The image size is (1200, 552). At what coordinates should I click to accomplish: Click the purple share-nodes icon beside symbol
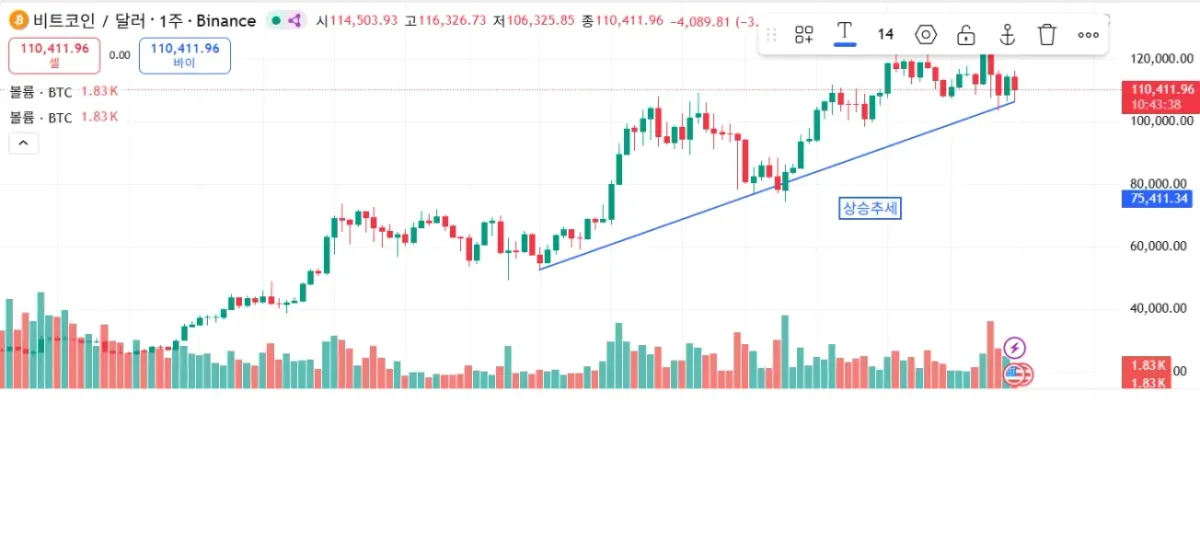click(295, 21)
